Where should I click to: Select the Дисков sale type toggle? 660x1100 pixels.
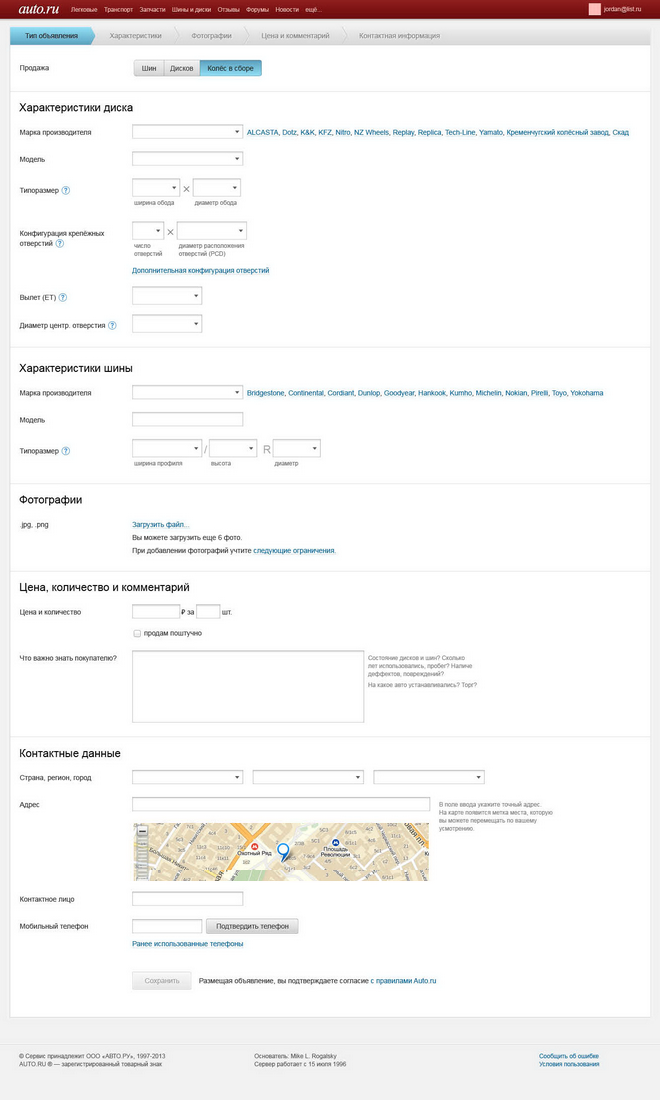pos(182,68)
